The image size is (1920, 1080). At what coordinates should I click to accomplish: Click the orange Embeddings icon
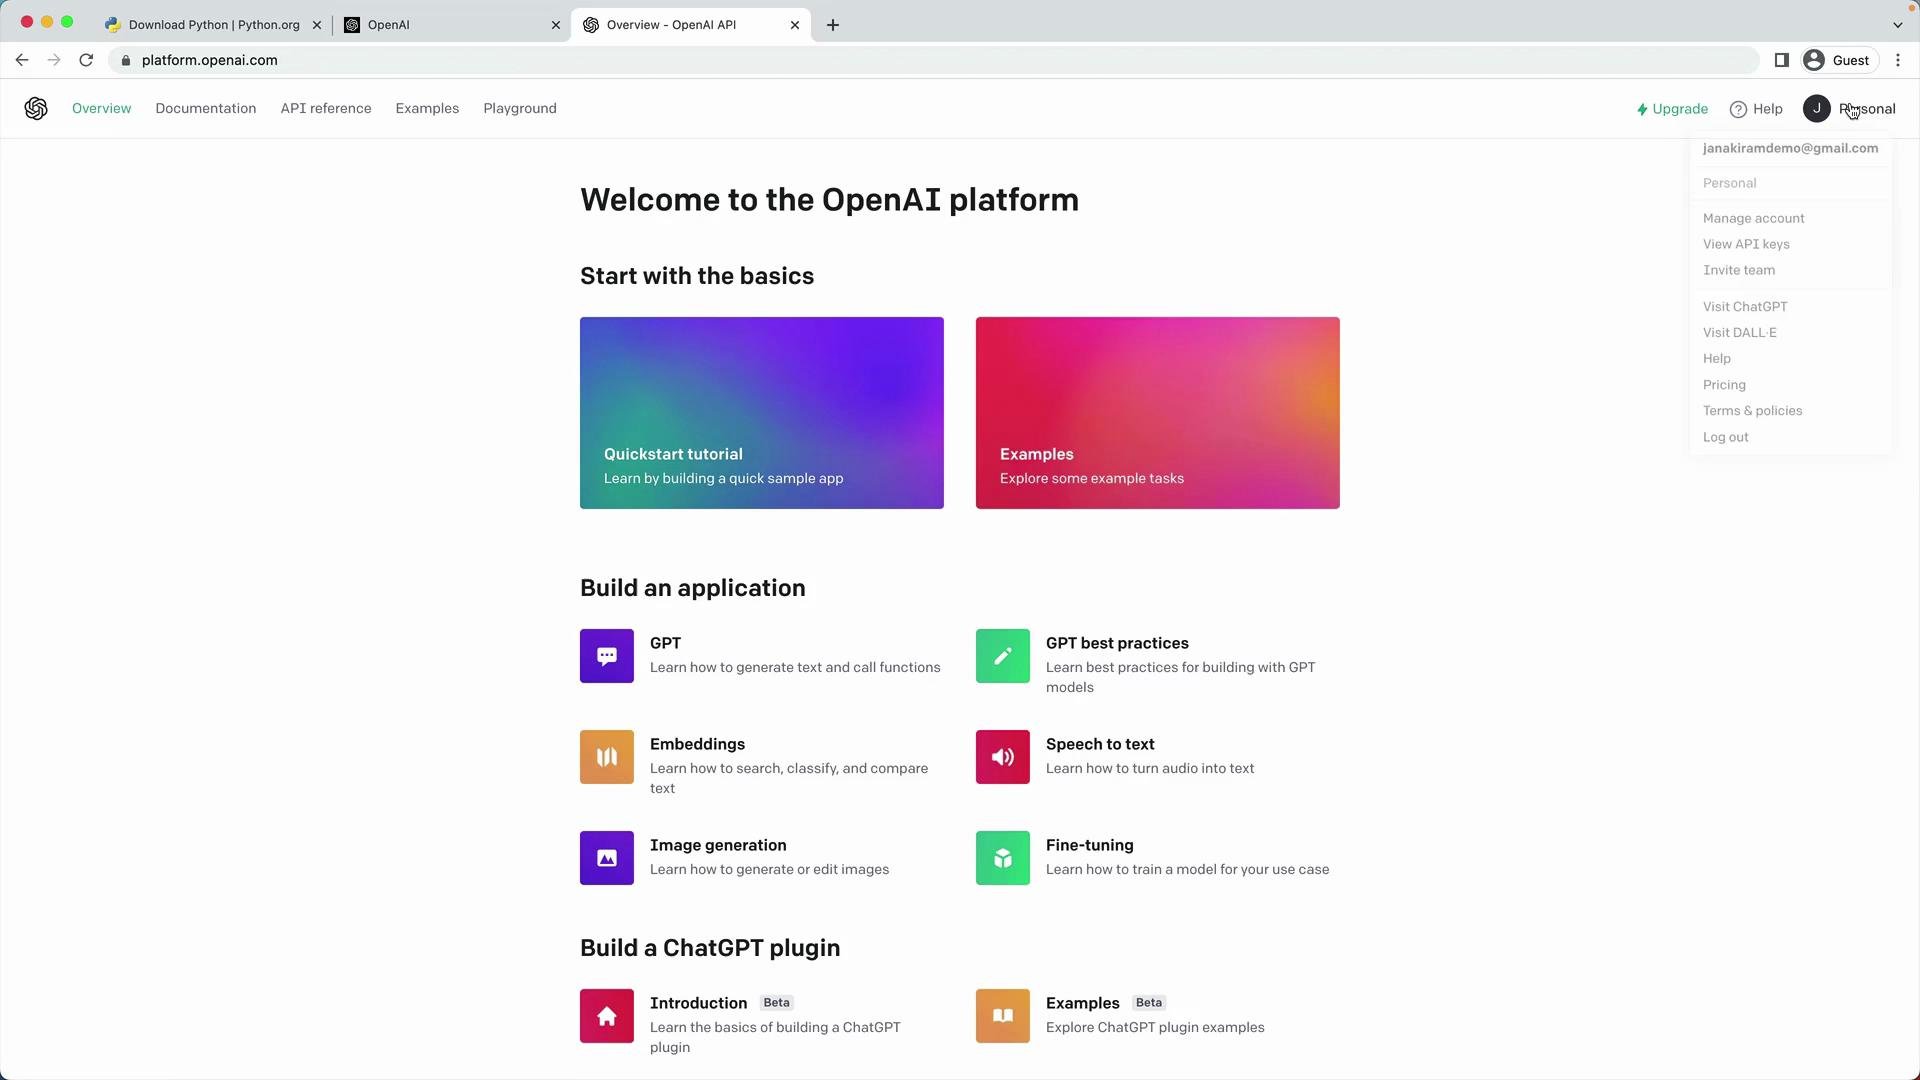pyautogui.click(x=607, y=757)
